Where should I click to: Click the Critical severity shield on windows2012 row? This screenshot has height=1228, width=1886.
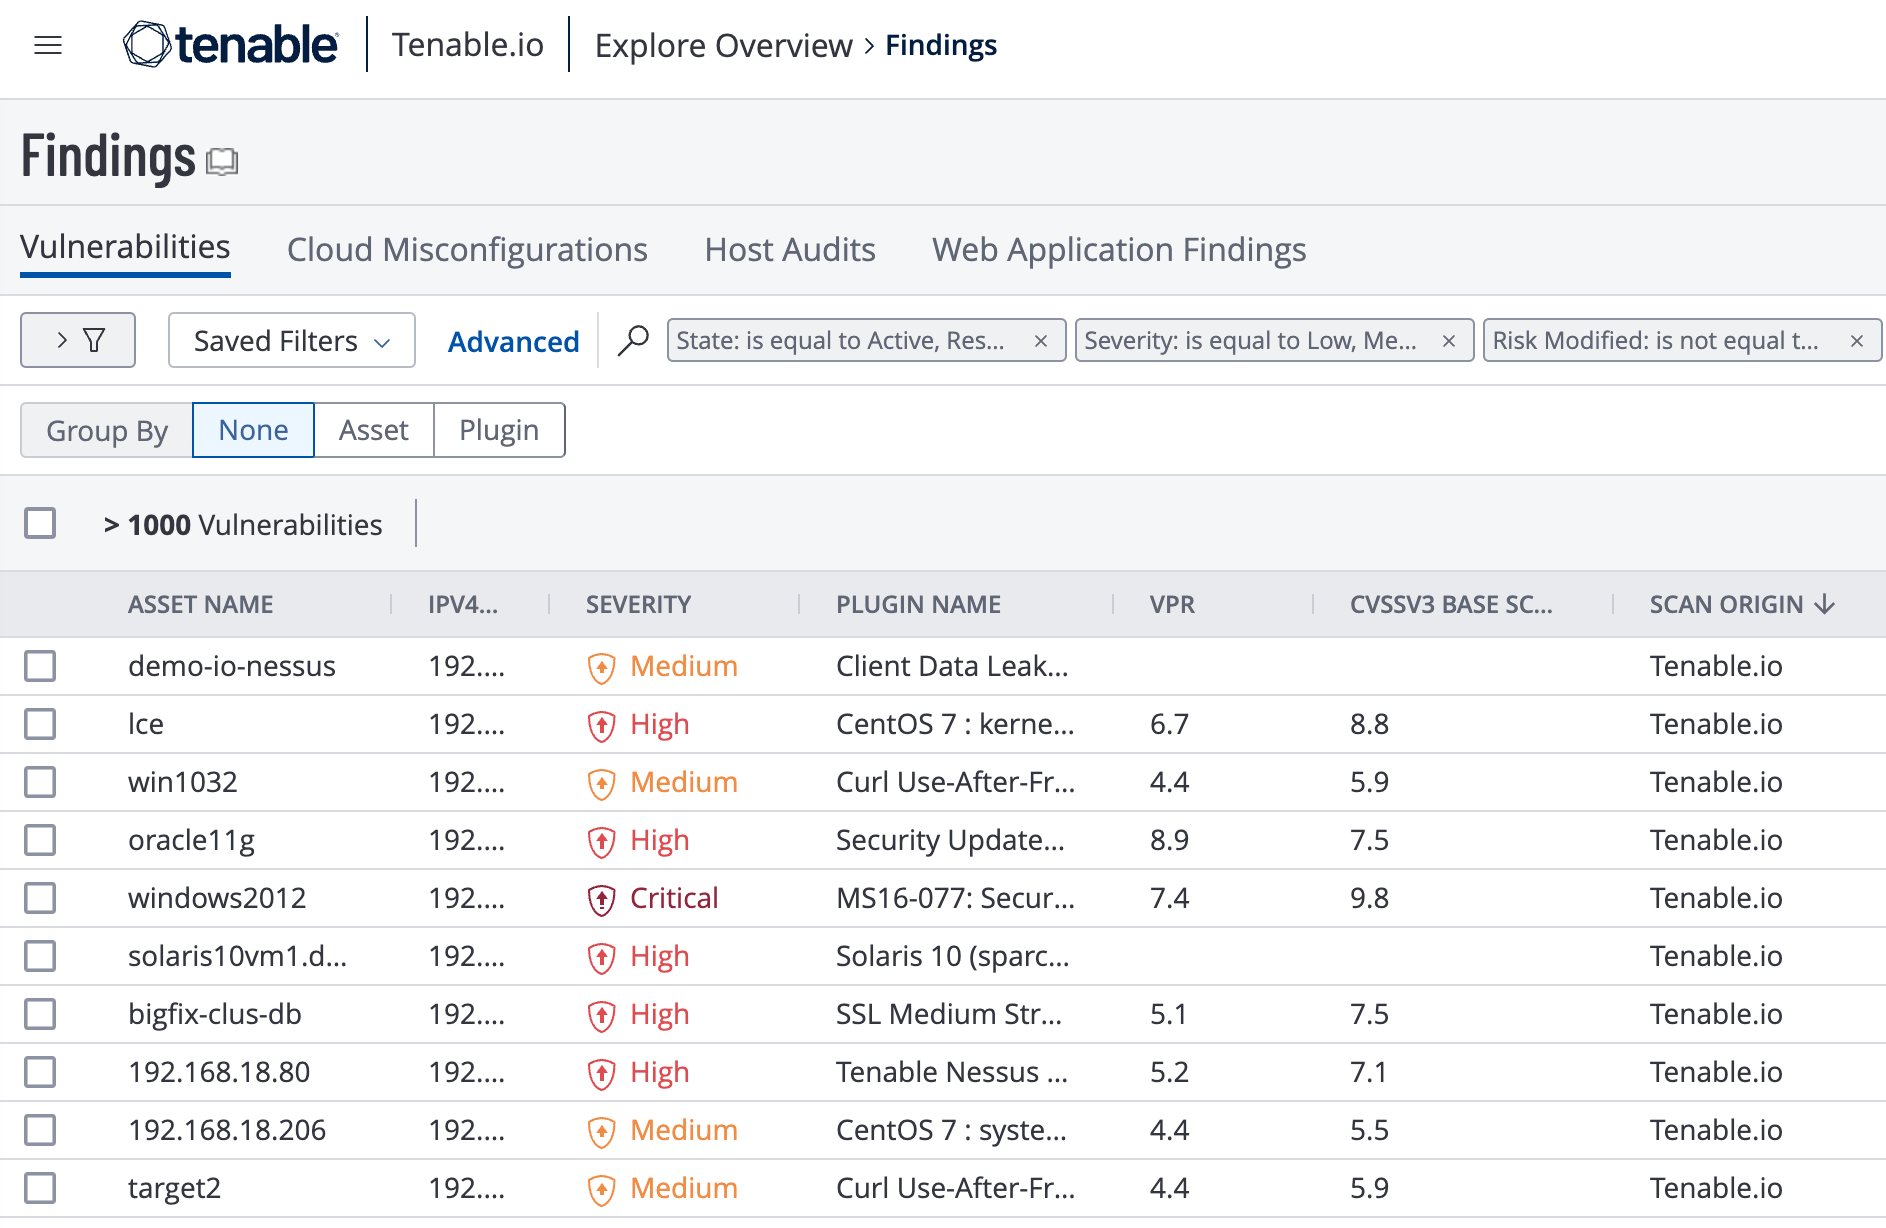point(601,898)
